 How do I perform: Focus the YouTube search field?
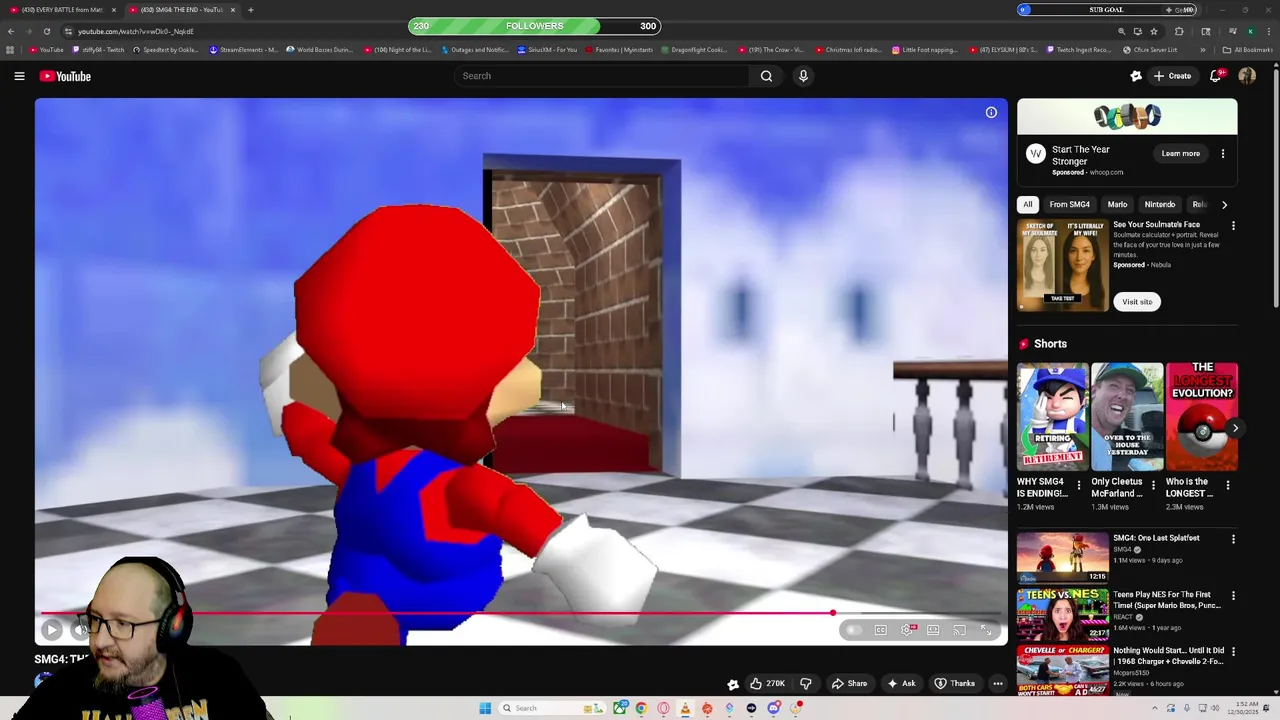600,76
